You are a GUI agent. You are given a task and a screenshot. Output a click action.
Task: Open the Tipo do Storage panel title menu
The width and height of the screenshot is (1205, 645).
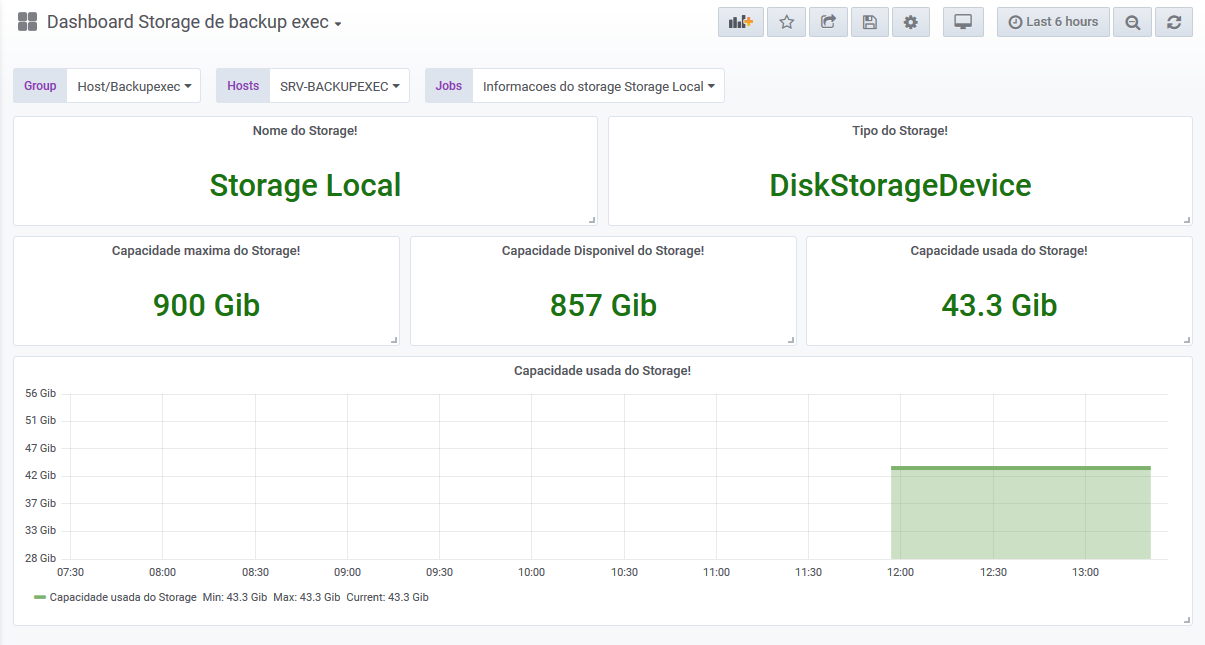tap(900, 131)
